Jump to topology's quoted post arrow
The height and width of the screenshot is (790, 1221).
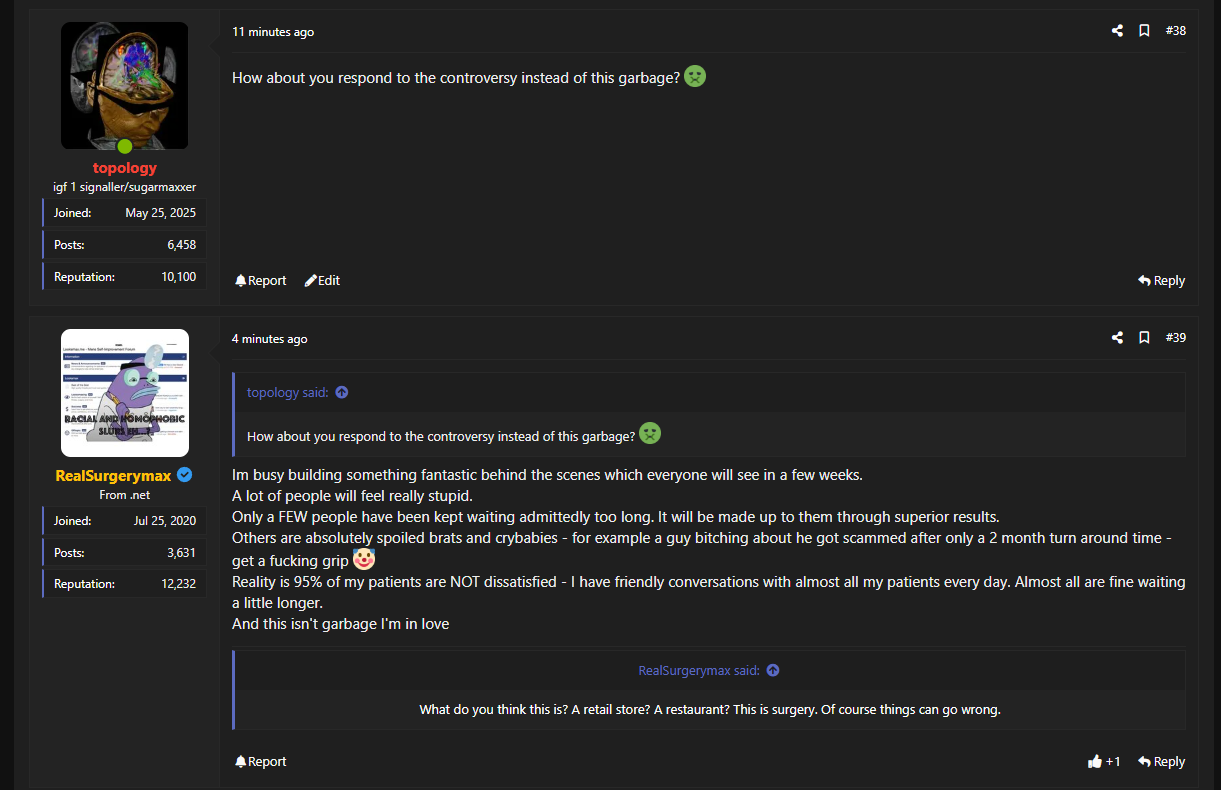point(342,392)
